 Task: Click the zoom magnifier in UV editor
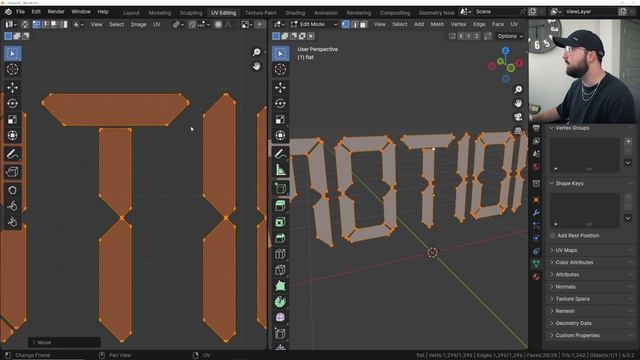[x=256, y=52]
